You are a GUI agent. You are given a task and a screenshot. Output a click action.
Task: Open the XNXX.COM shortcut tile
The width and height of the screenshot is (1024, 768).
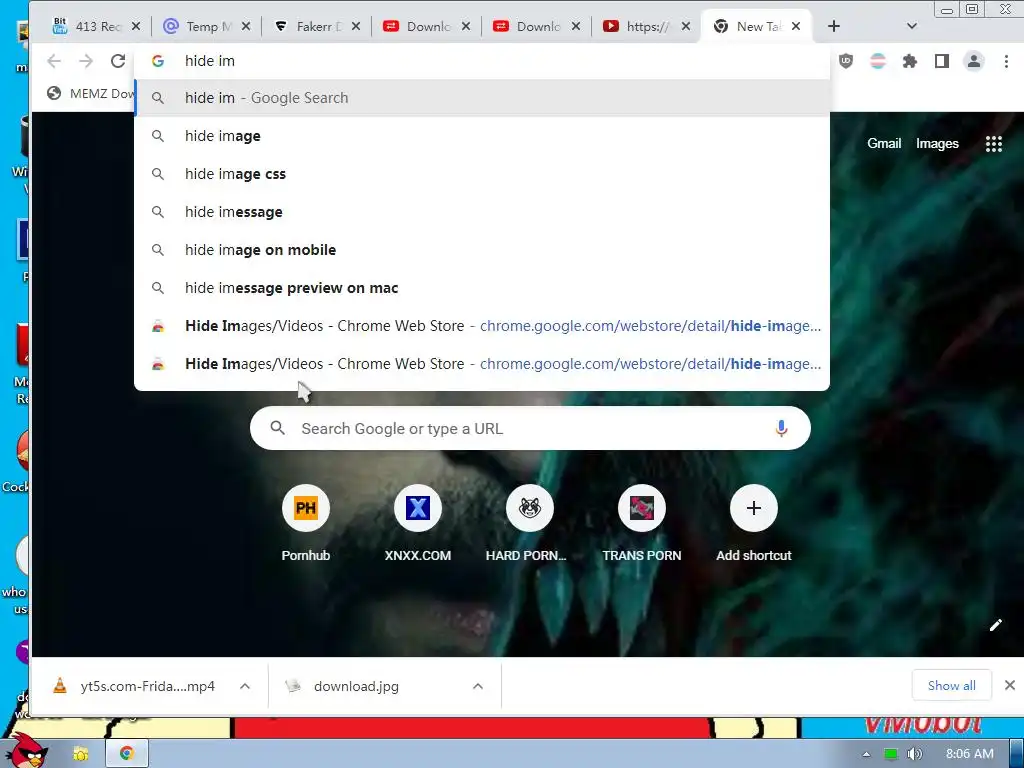tap(418, 524)
